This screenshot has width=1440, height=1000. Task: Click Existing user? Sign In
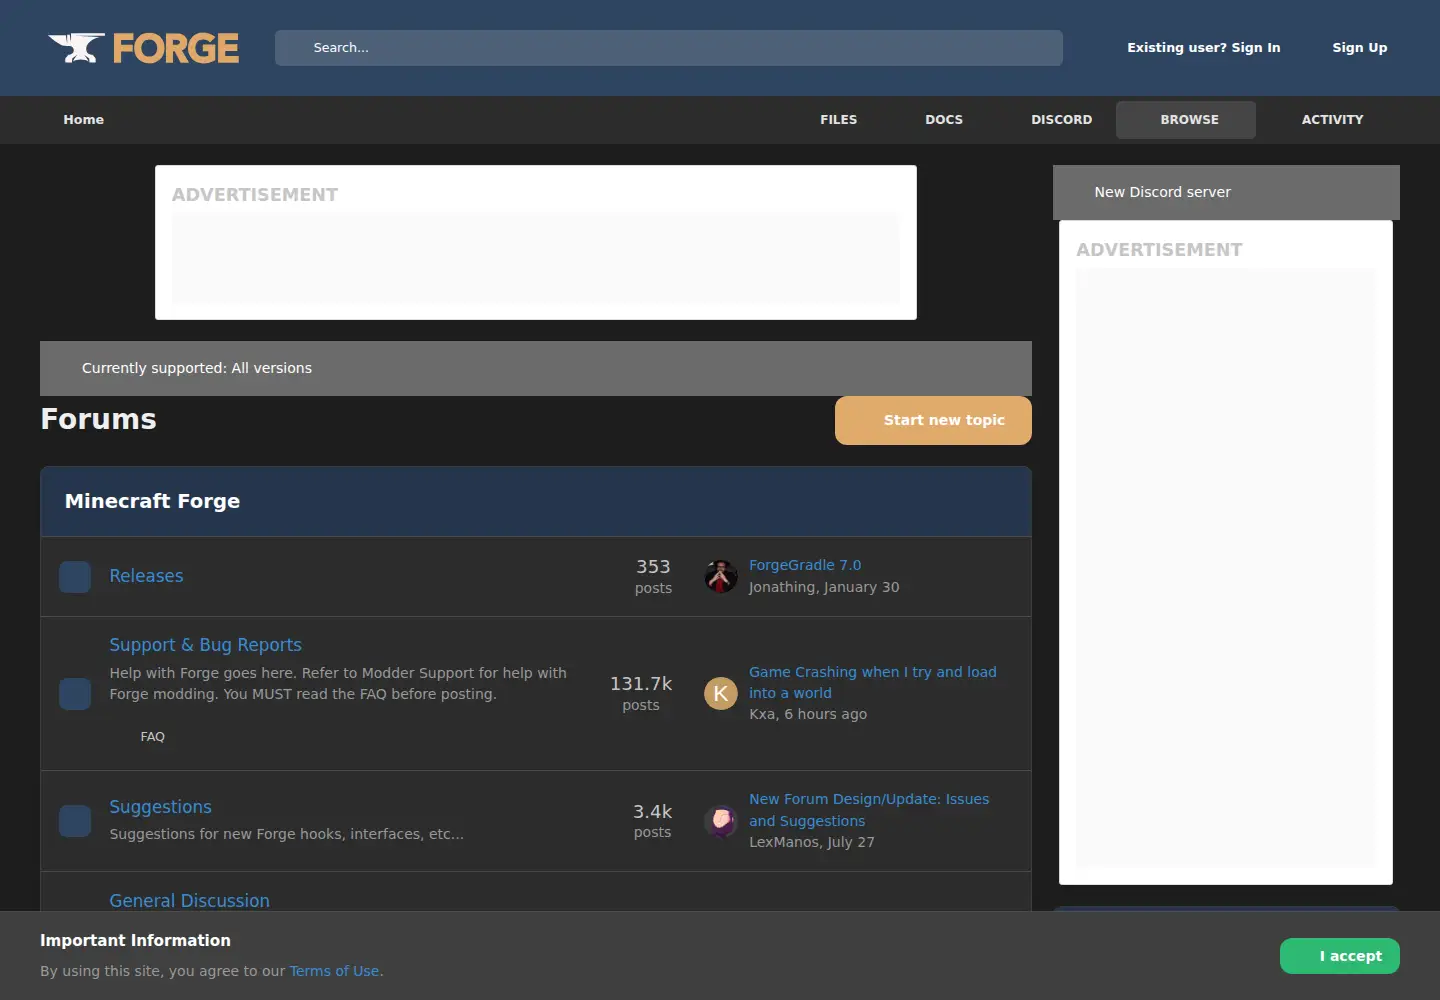click(x=1204, y=48)
